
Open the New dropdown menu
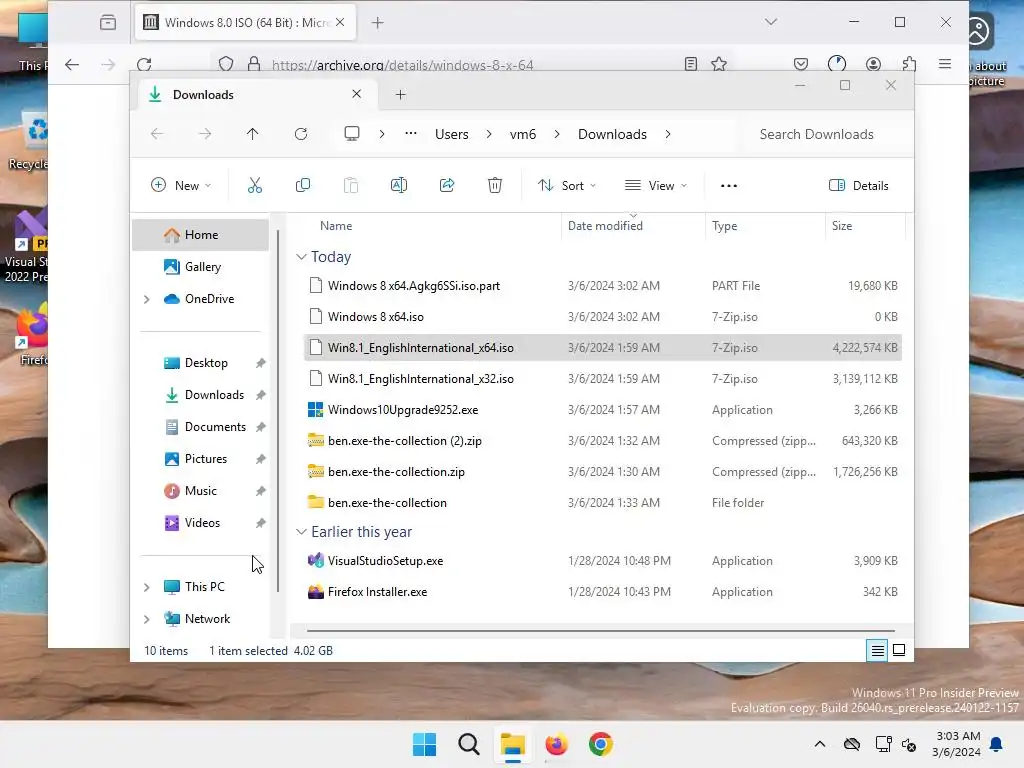[x=181, y=185]
